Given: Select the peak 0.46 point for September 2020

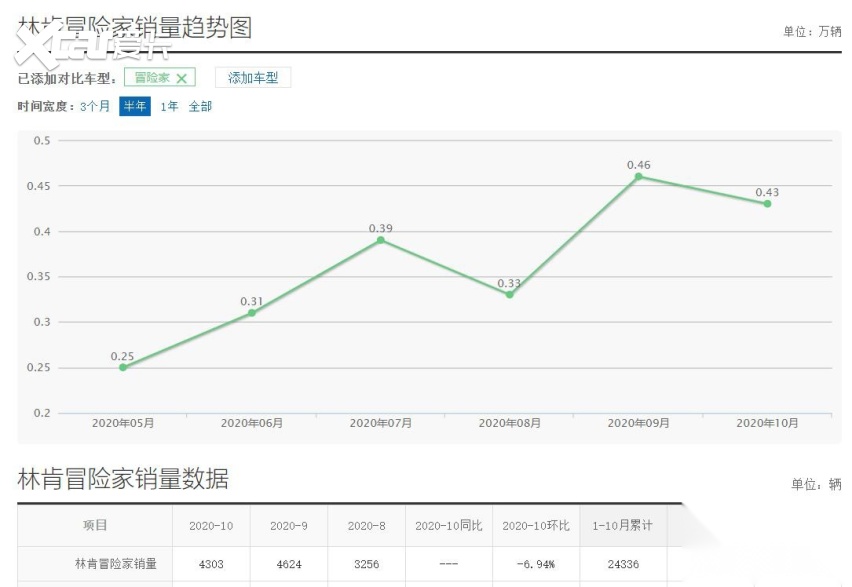Looking at the screenshot, I should (x=638, y=176).
